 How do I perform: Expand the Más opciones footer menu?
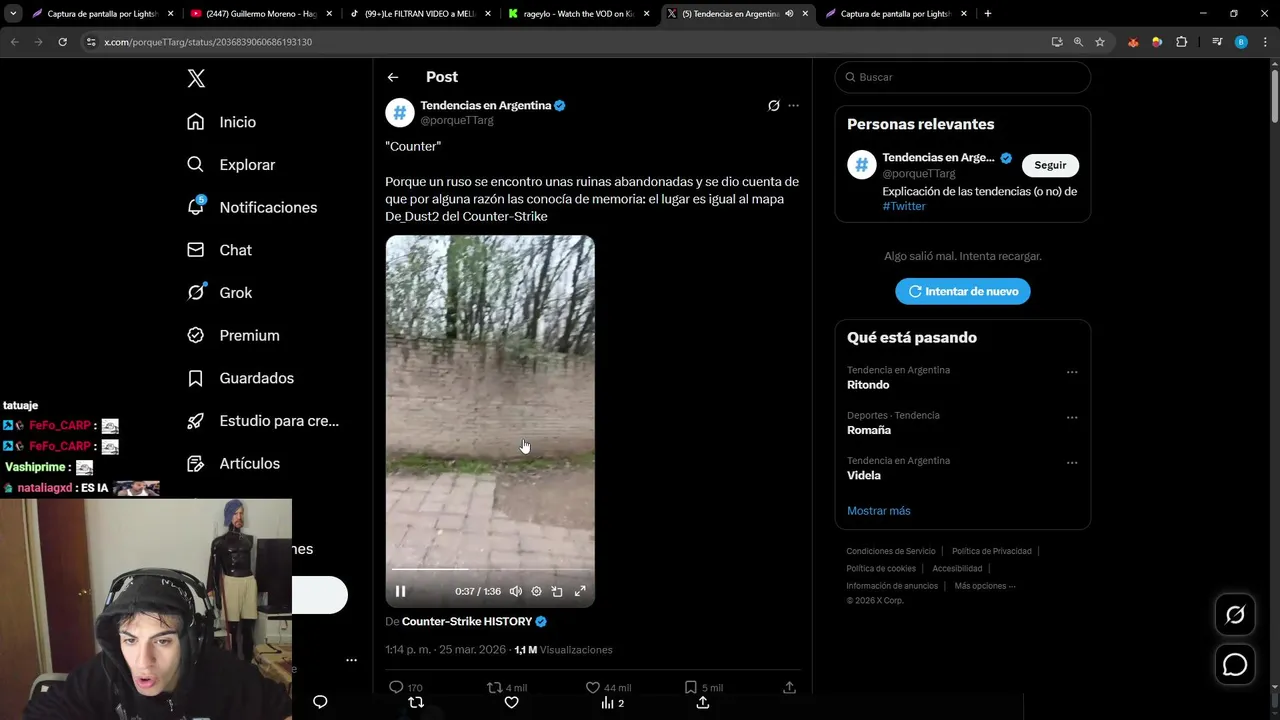(985, 586)
